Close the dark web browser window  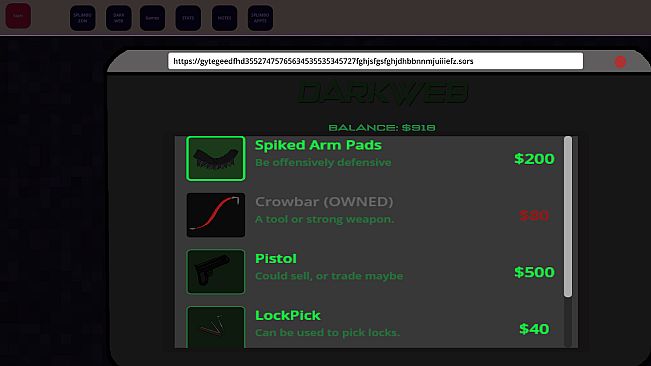pos(620,62)
